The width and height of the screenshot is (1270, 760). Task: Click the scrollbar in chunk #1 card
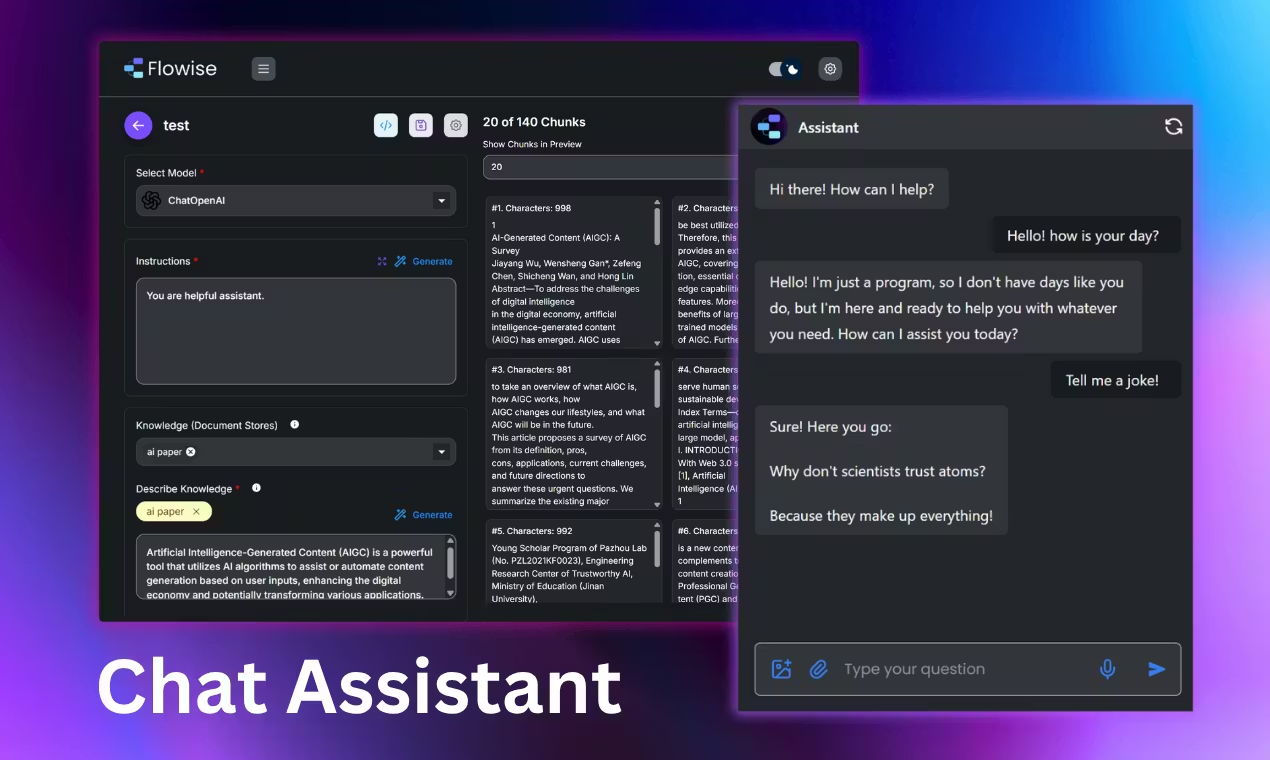click(657, 225)
